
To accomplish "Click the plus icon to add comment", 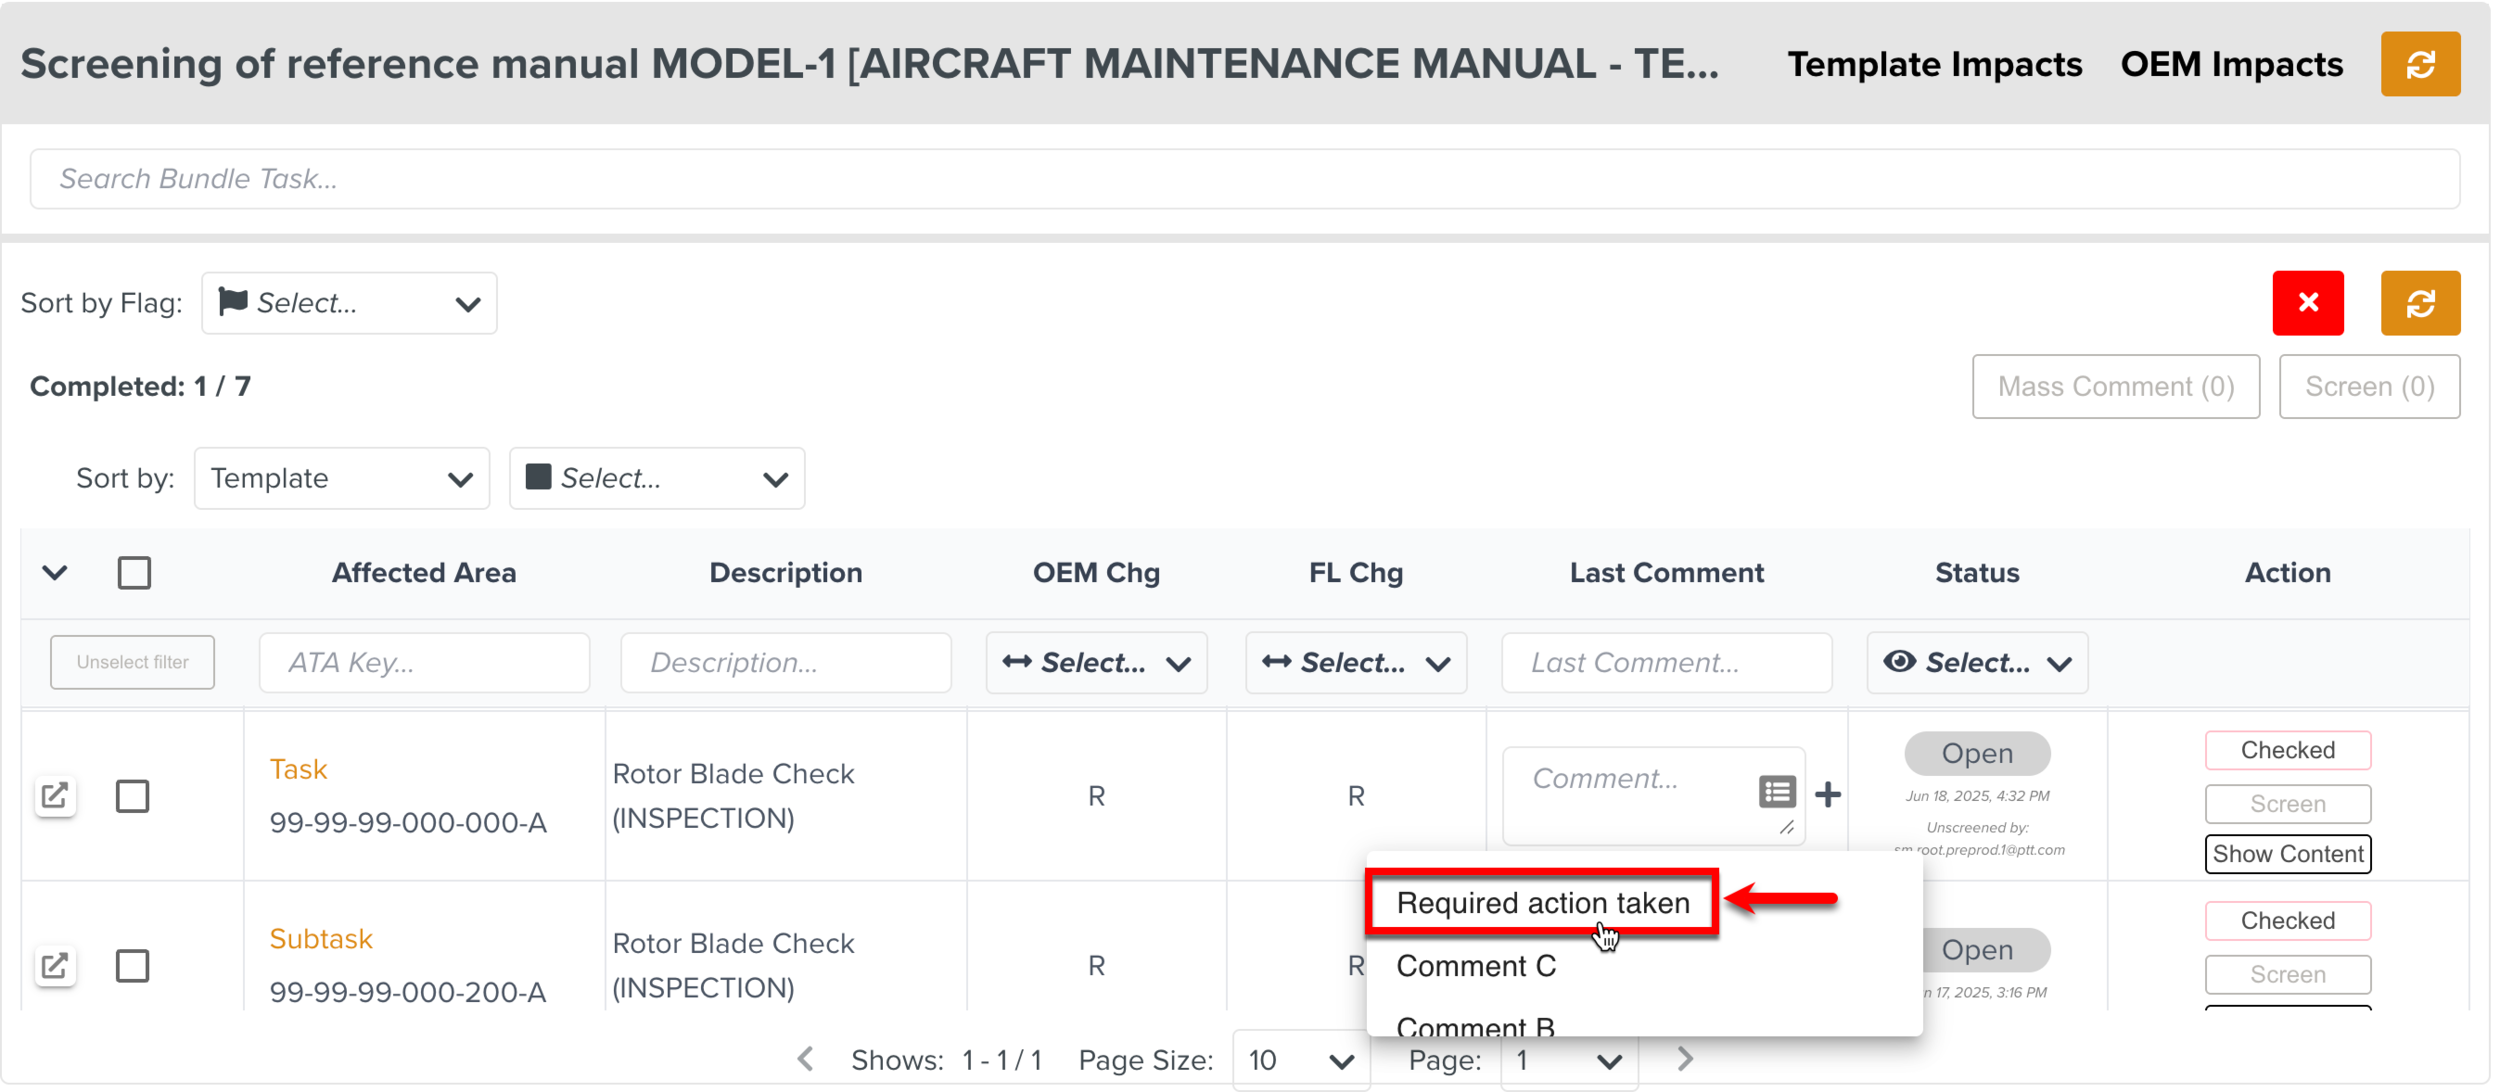I will (1828, 795).
